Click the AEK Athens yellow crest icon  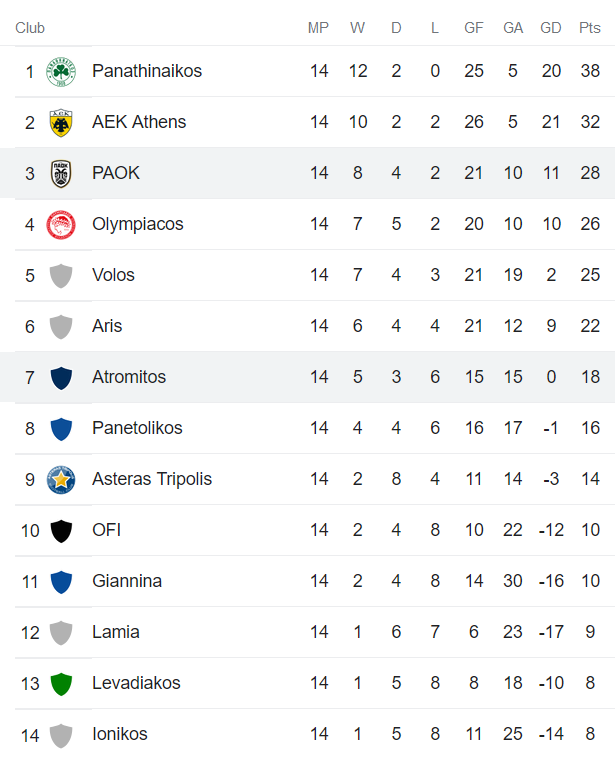[x=61, y=122]
